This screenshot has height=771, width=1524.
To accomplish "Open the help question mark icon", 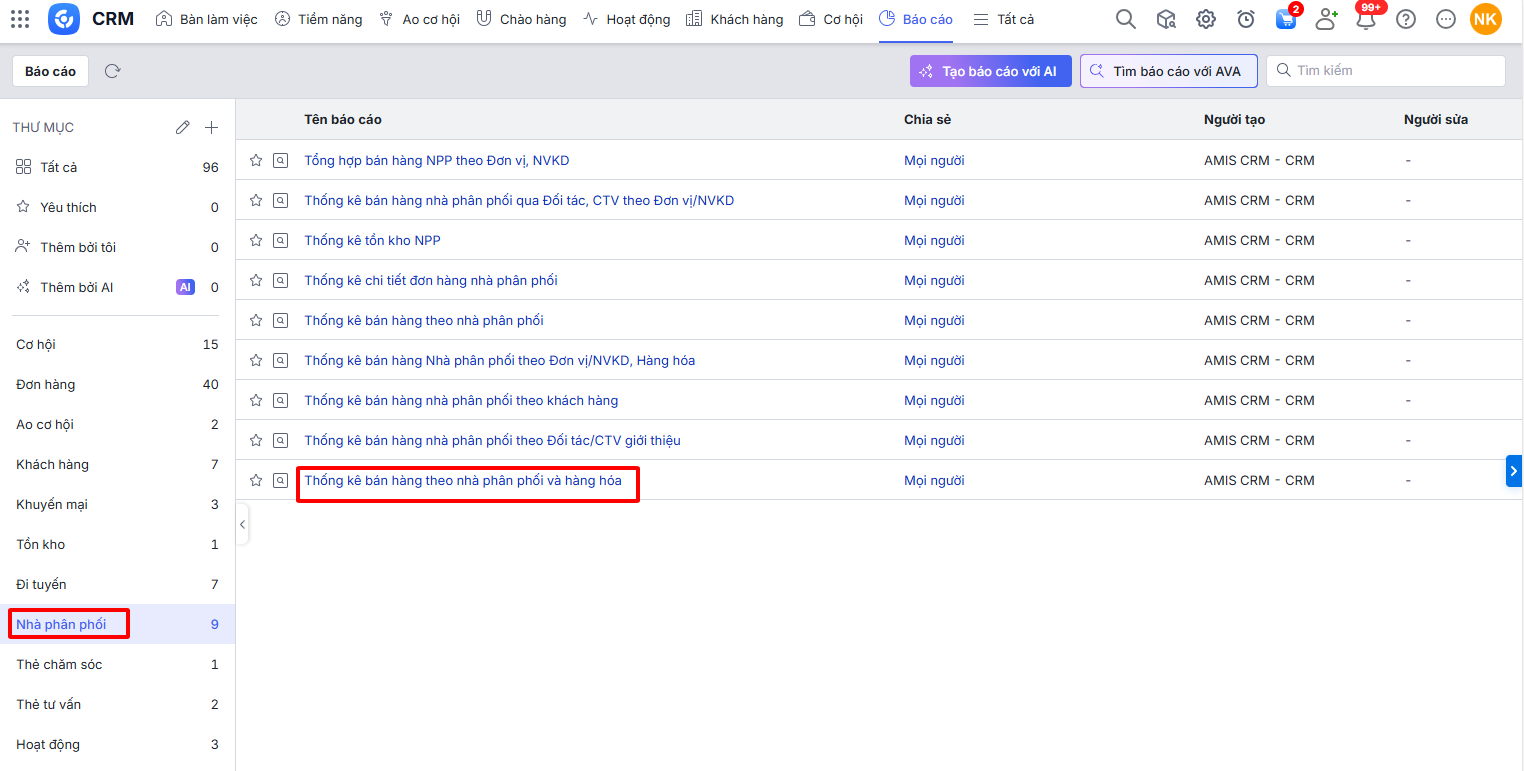I will click(1406, 19).
